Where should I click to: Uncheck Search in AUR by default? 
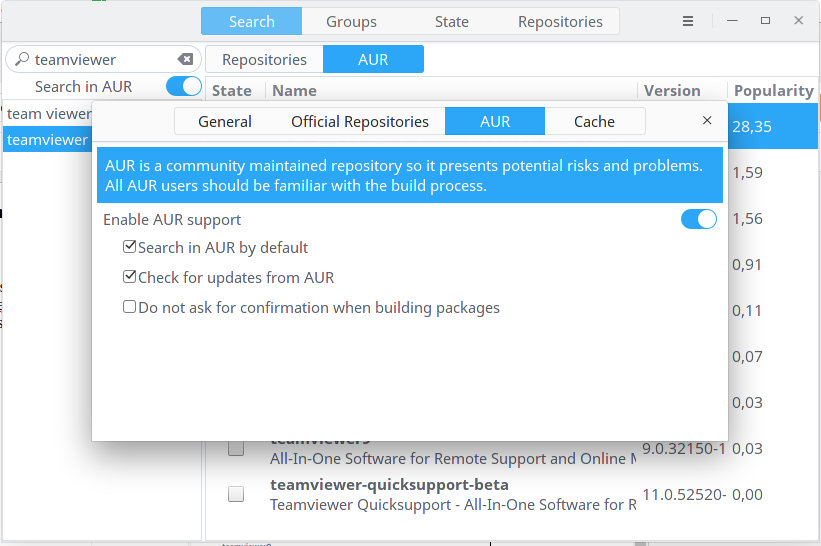click(129, 247)
